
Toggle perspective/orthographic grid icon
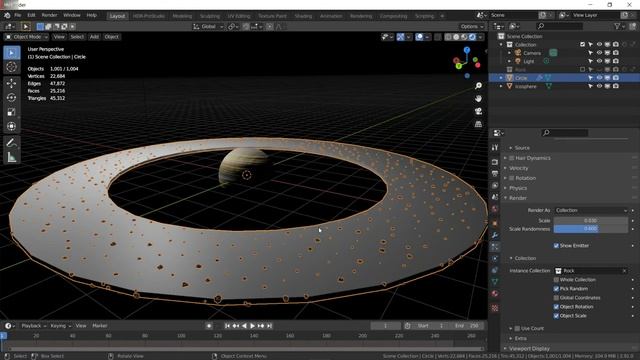pyautogui.click(x=478, y=124)
